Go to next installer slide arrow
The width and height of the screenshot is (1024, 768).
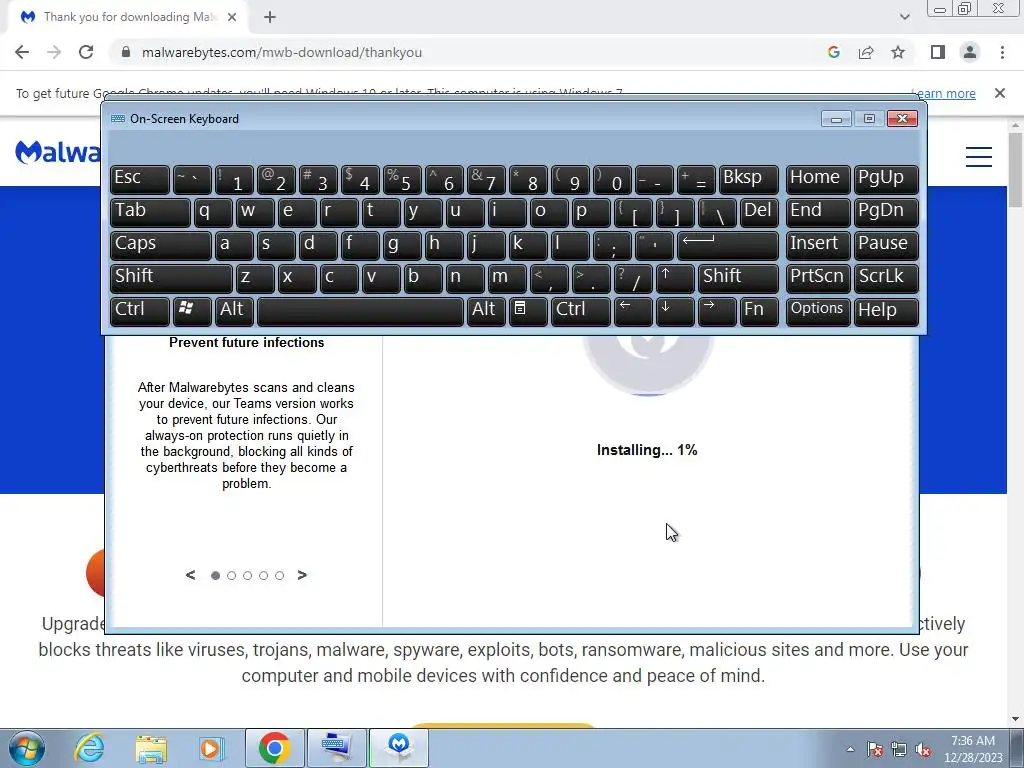(302, 575)
